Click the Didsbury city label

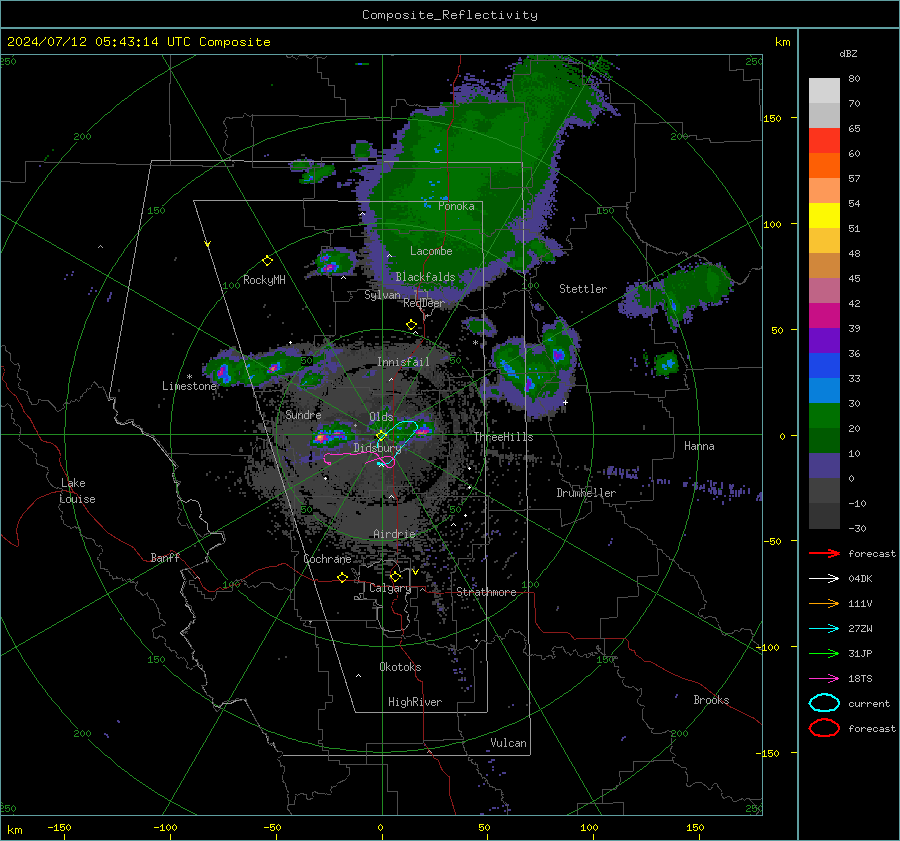click(x=377, y=448)
